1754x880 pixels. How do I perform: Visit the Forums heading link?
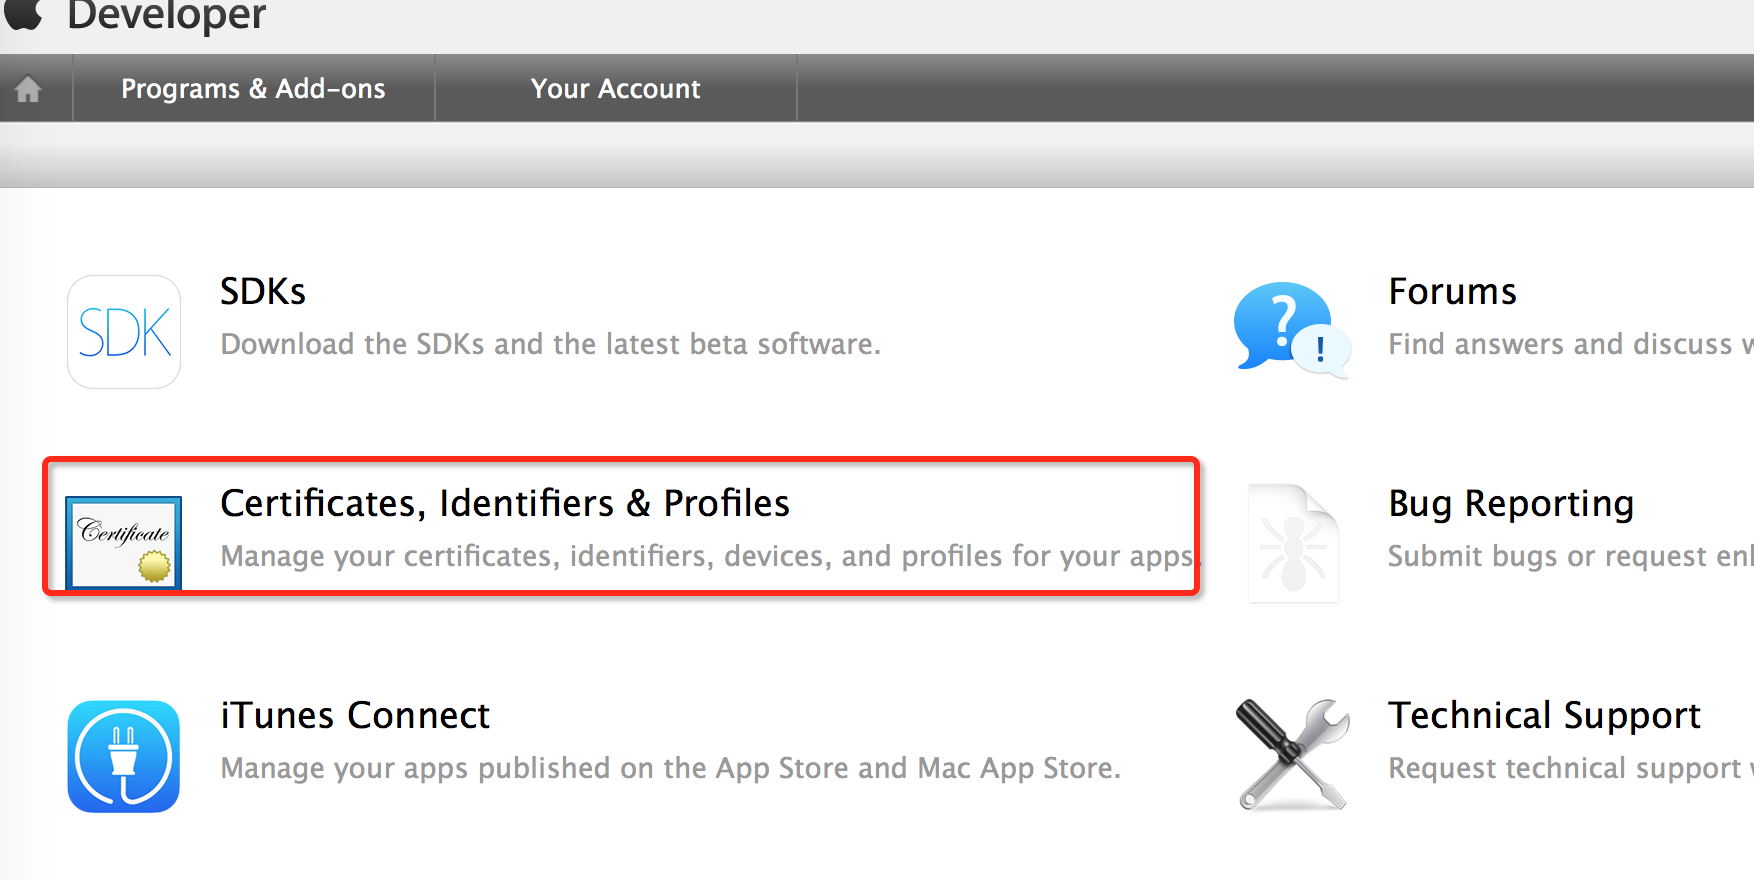1452,292
